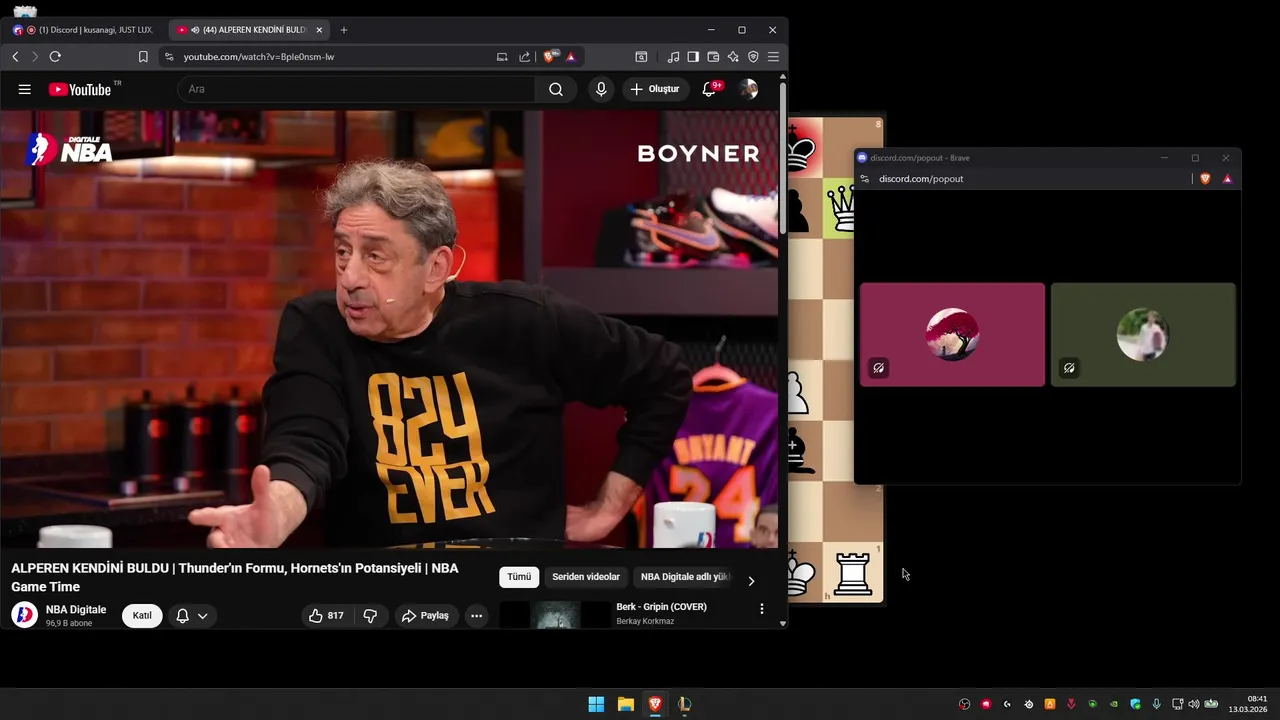
Task: Go back with browser back arrow
Action: tap(15, 57)
